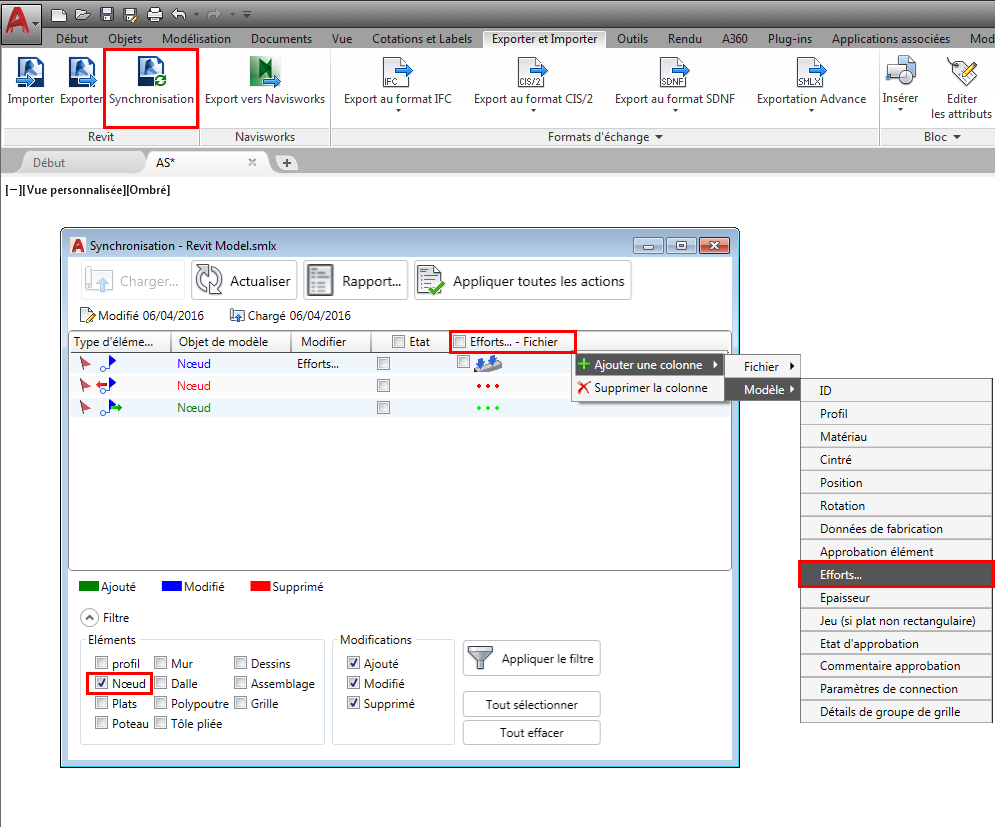Enable the Poteau element filter checkbox
The image size is (995, 827).
point(102,722)
